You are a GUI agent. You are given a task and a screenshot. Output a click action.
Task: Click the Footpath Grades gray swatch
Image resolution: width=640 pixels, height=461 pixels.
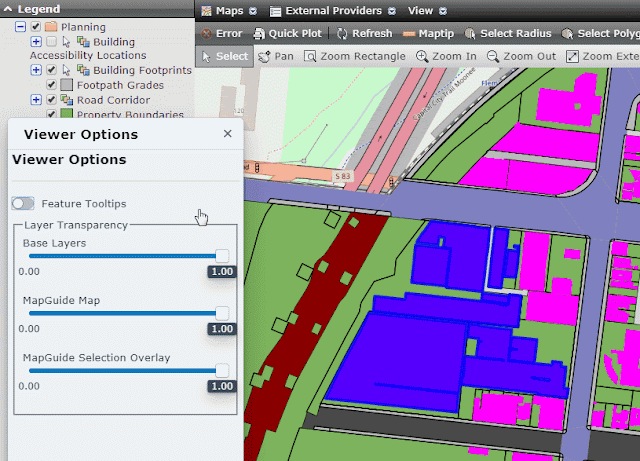click(x=67, y=85)
